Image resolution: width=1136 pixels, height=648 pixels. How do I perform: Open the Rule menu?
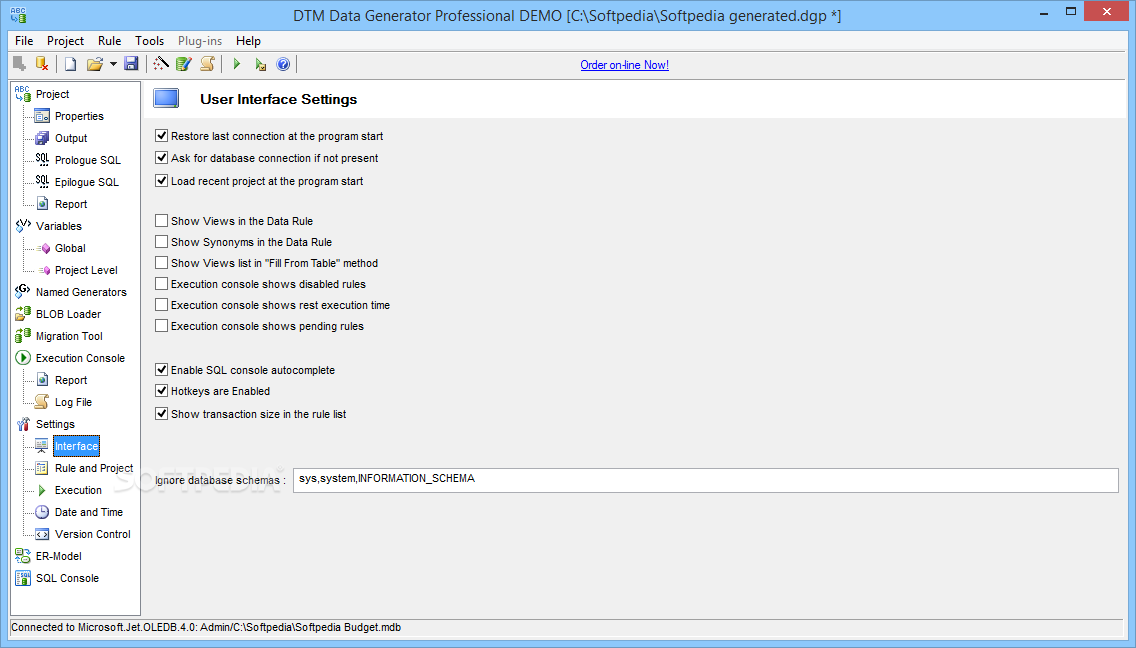click(x=109, y=41)
